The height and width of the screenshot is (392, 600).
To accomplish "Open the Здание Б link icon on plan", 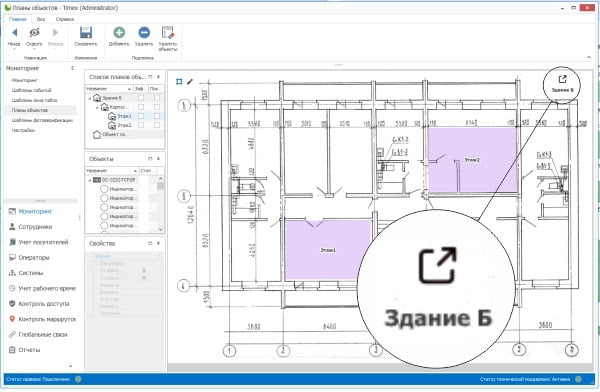I will 562,79.
